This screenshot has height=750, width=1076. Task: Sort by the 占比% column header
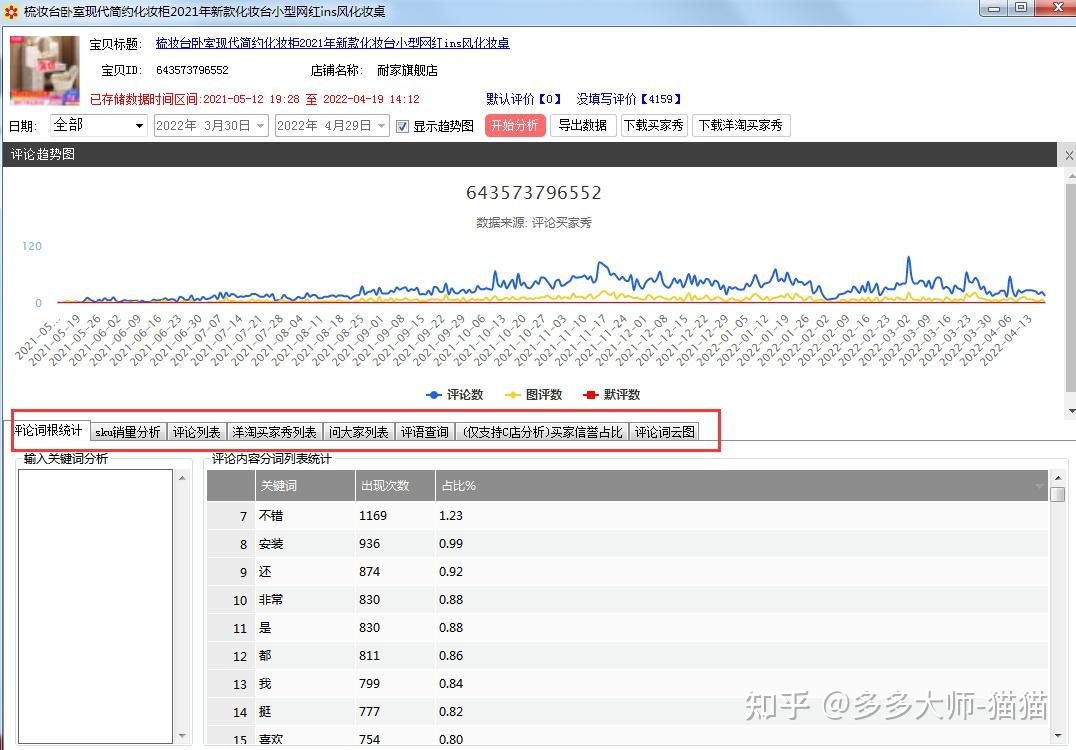point(741,486)
